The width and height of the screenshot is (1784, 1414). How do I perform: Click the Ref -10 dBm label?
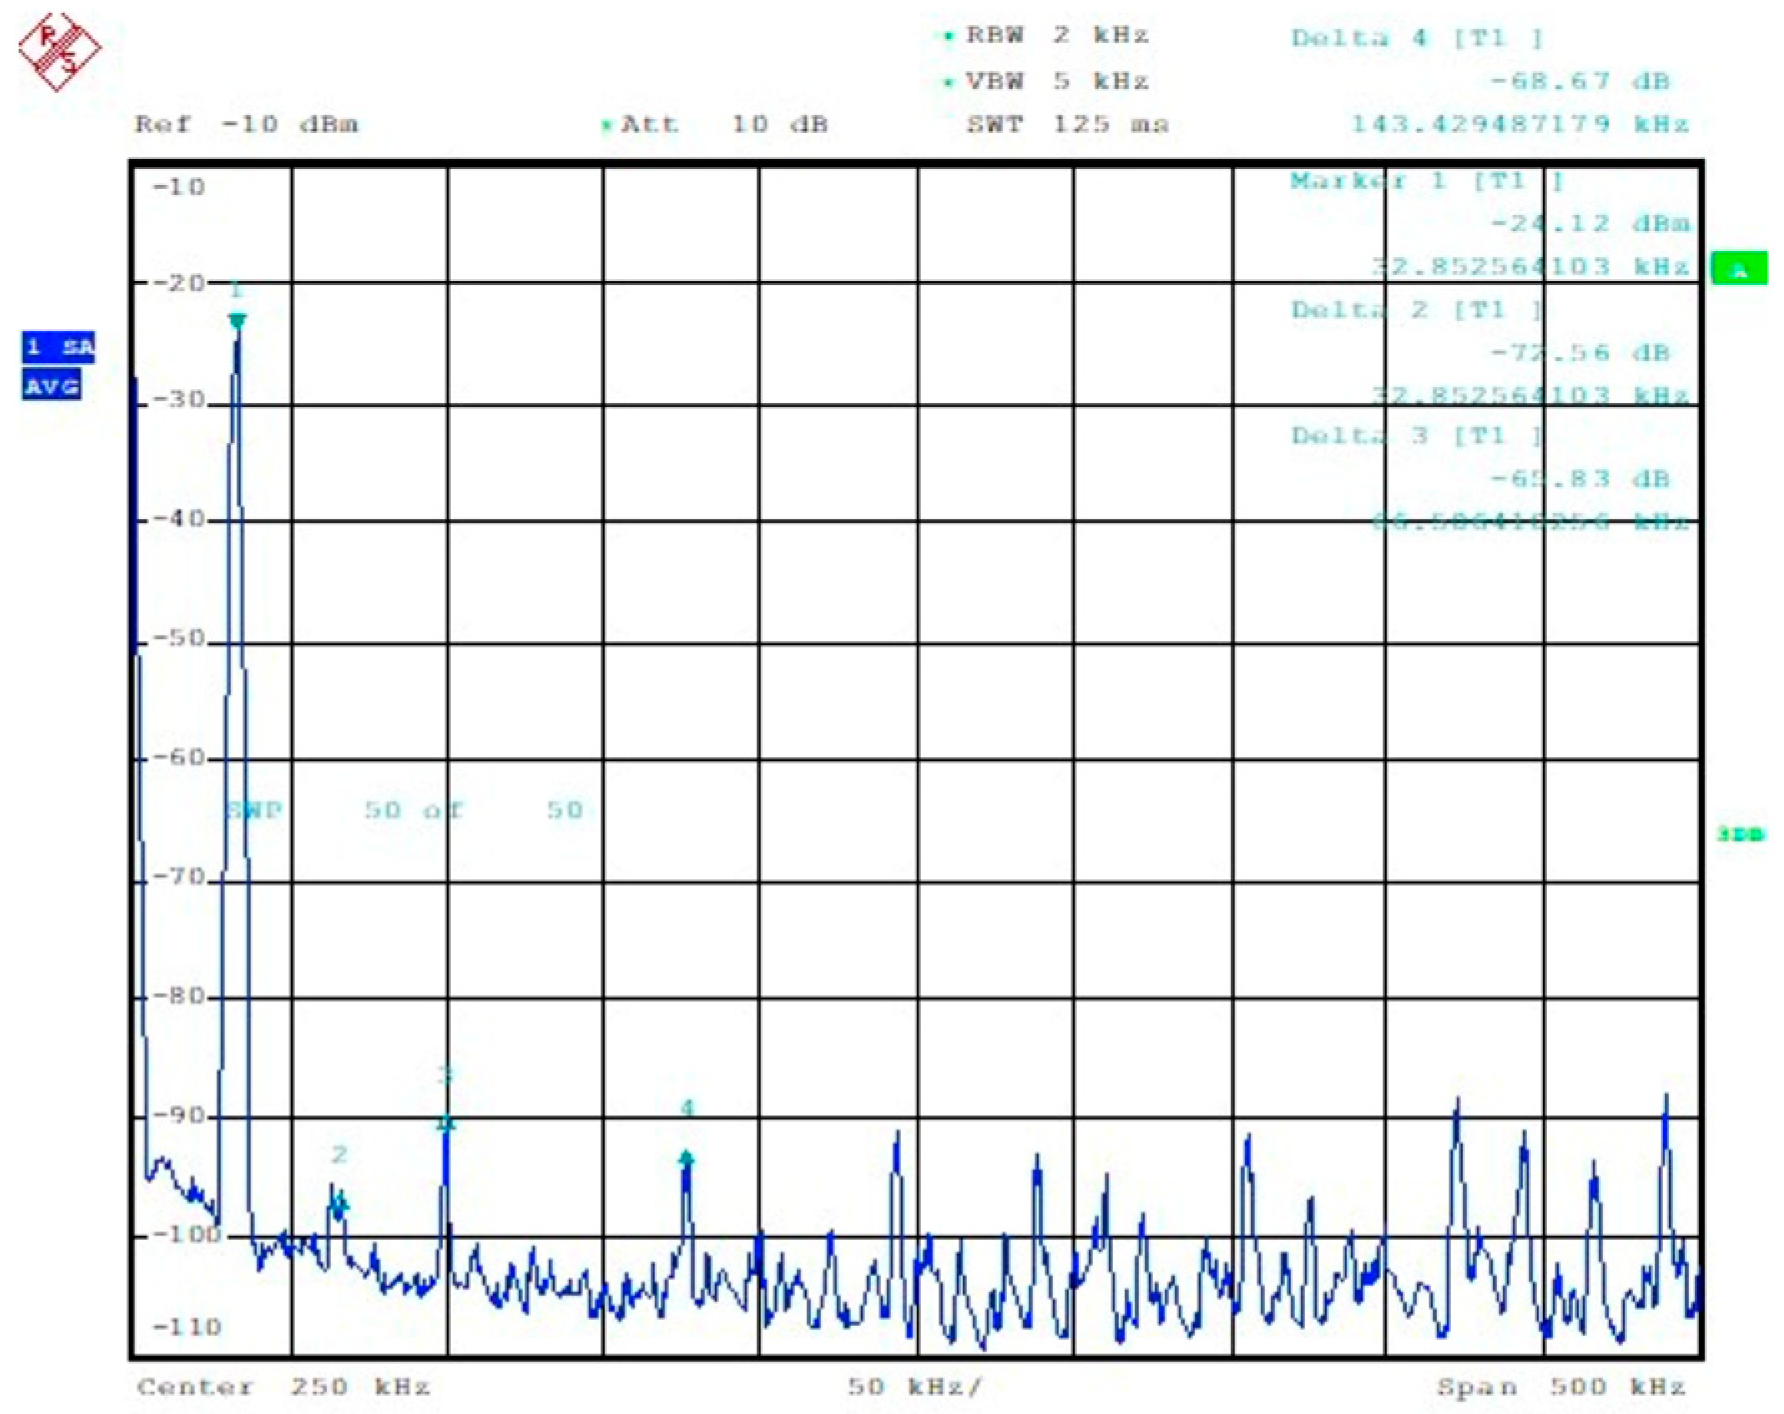coord(247,125)
